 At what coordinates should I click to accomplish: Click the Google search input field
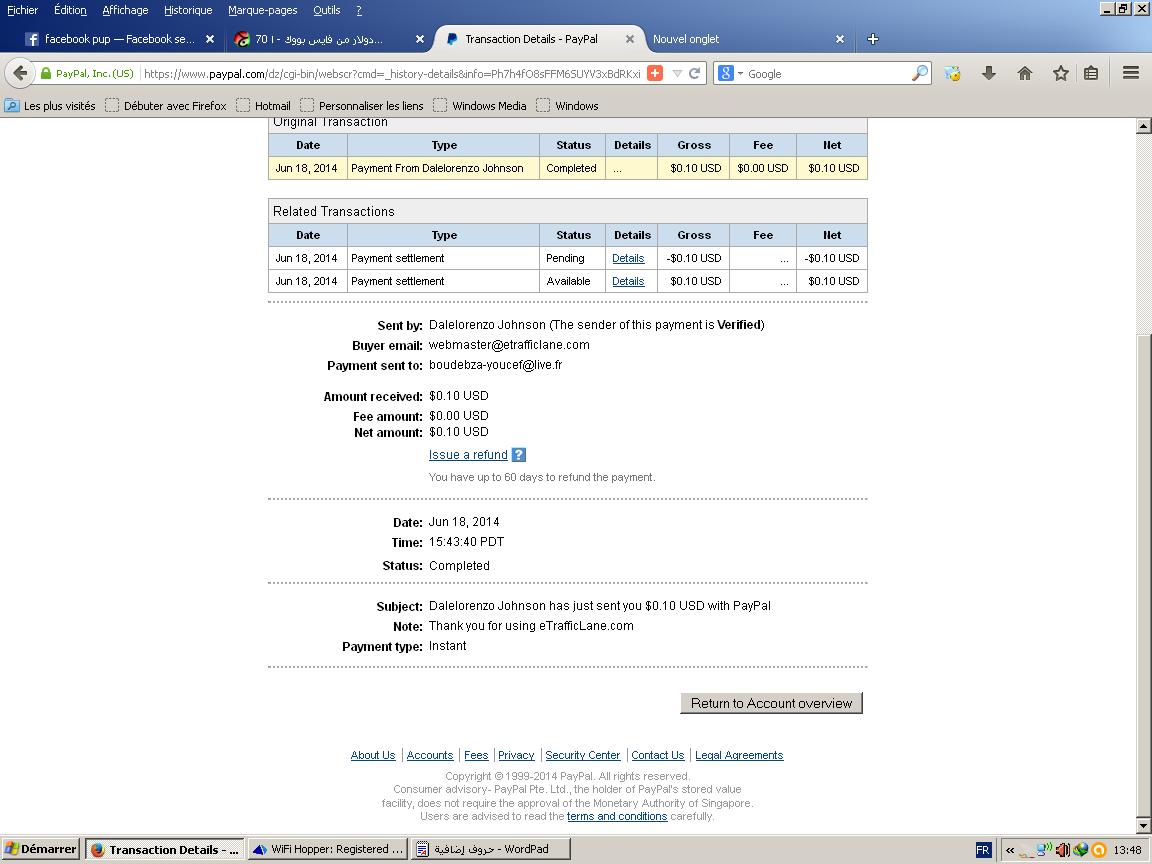click(827, 73)
